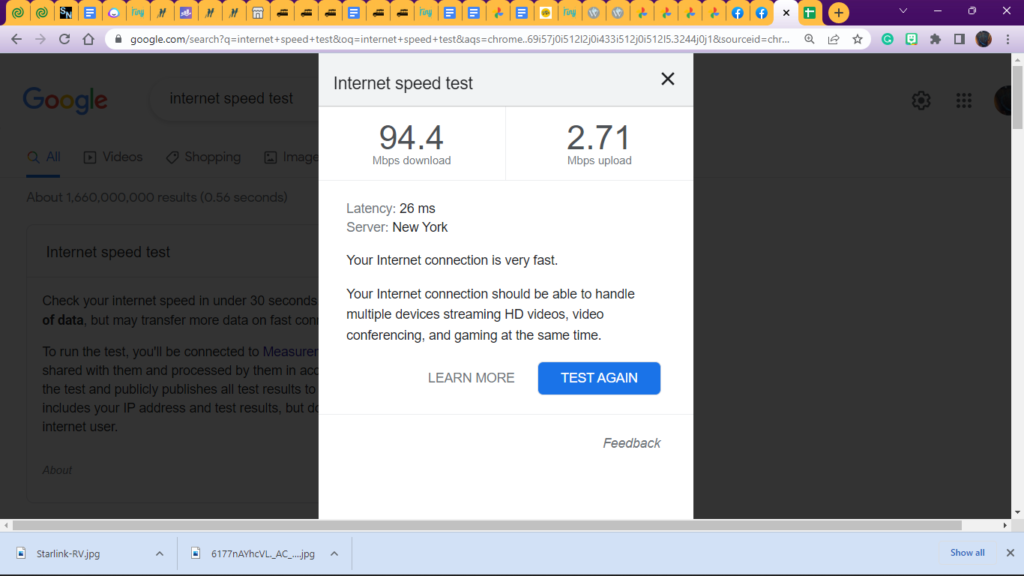Close the Internet speed test dialog

pyautogui.click(x=667, y=79)
